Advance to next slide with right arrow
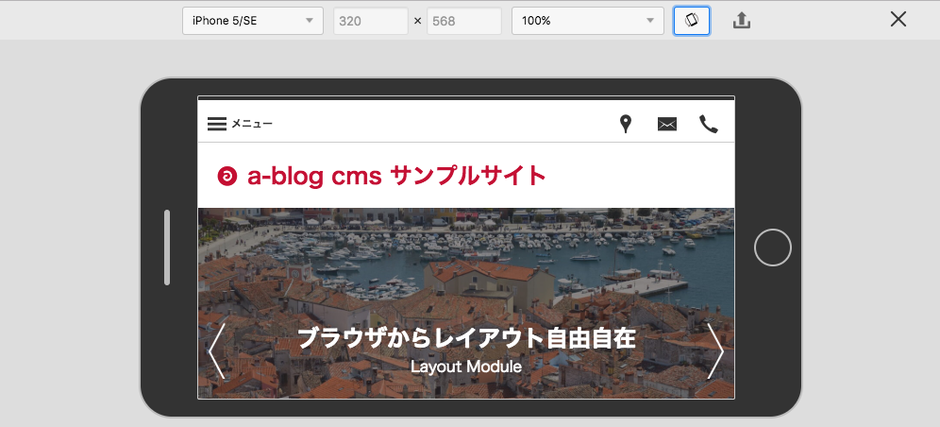The image size is (940, 427). (715, 350)
